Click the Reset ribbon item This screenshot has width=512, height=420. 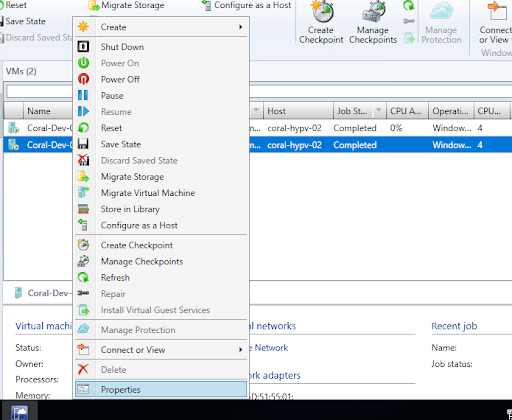13,5
